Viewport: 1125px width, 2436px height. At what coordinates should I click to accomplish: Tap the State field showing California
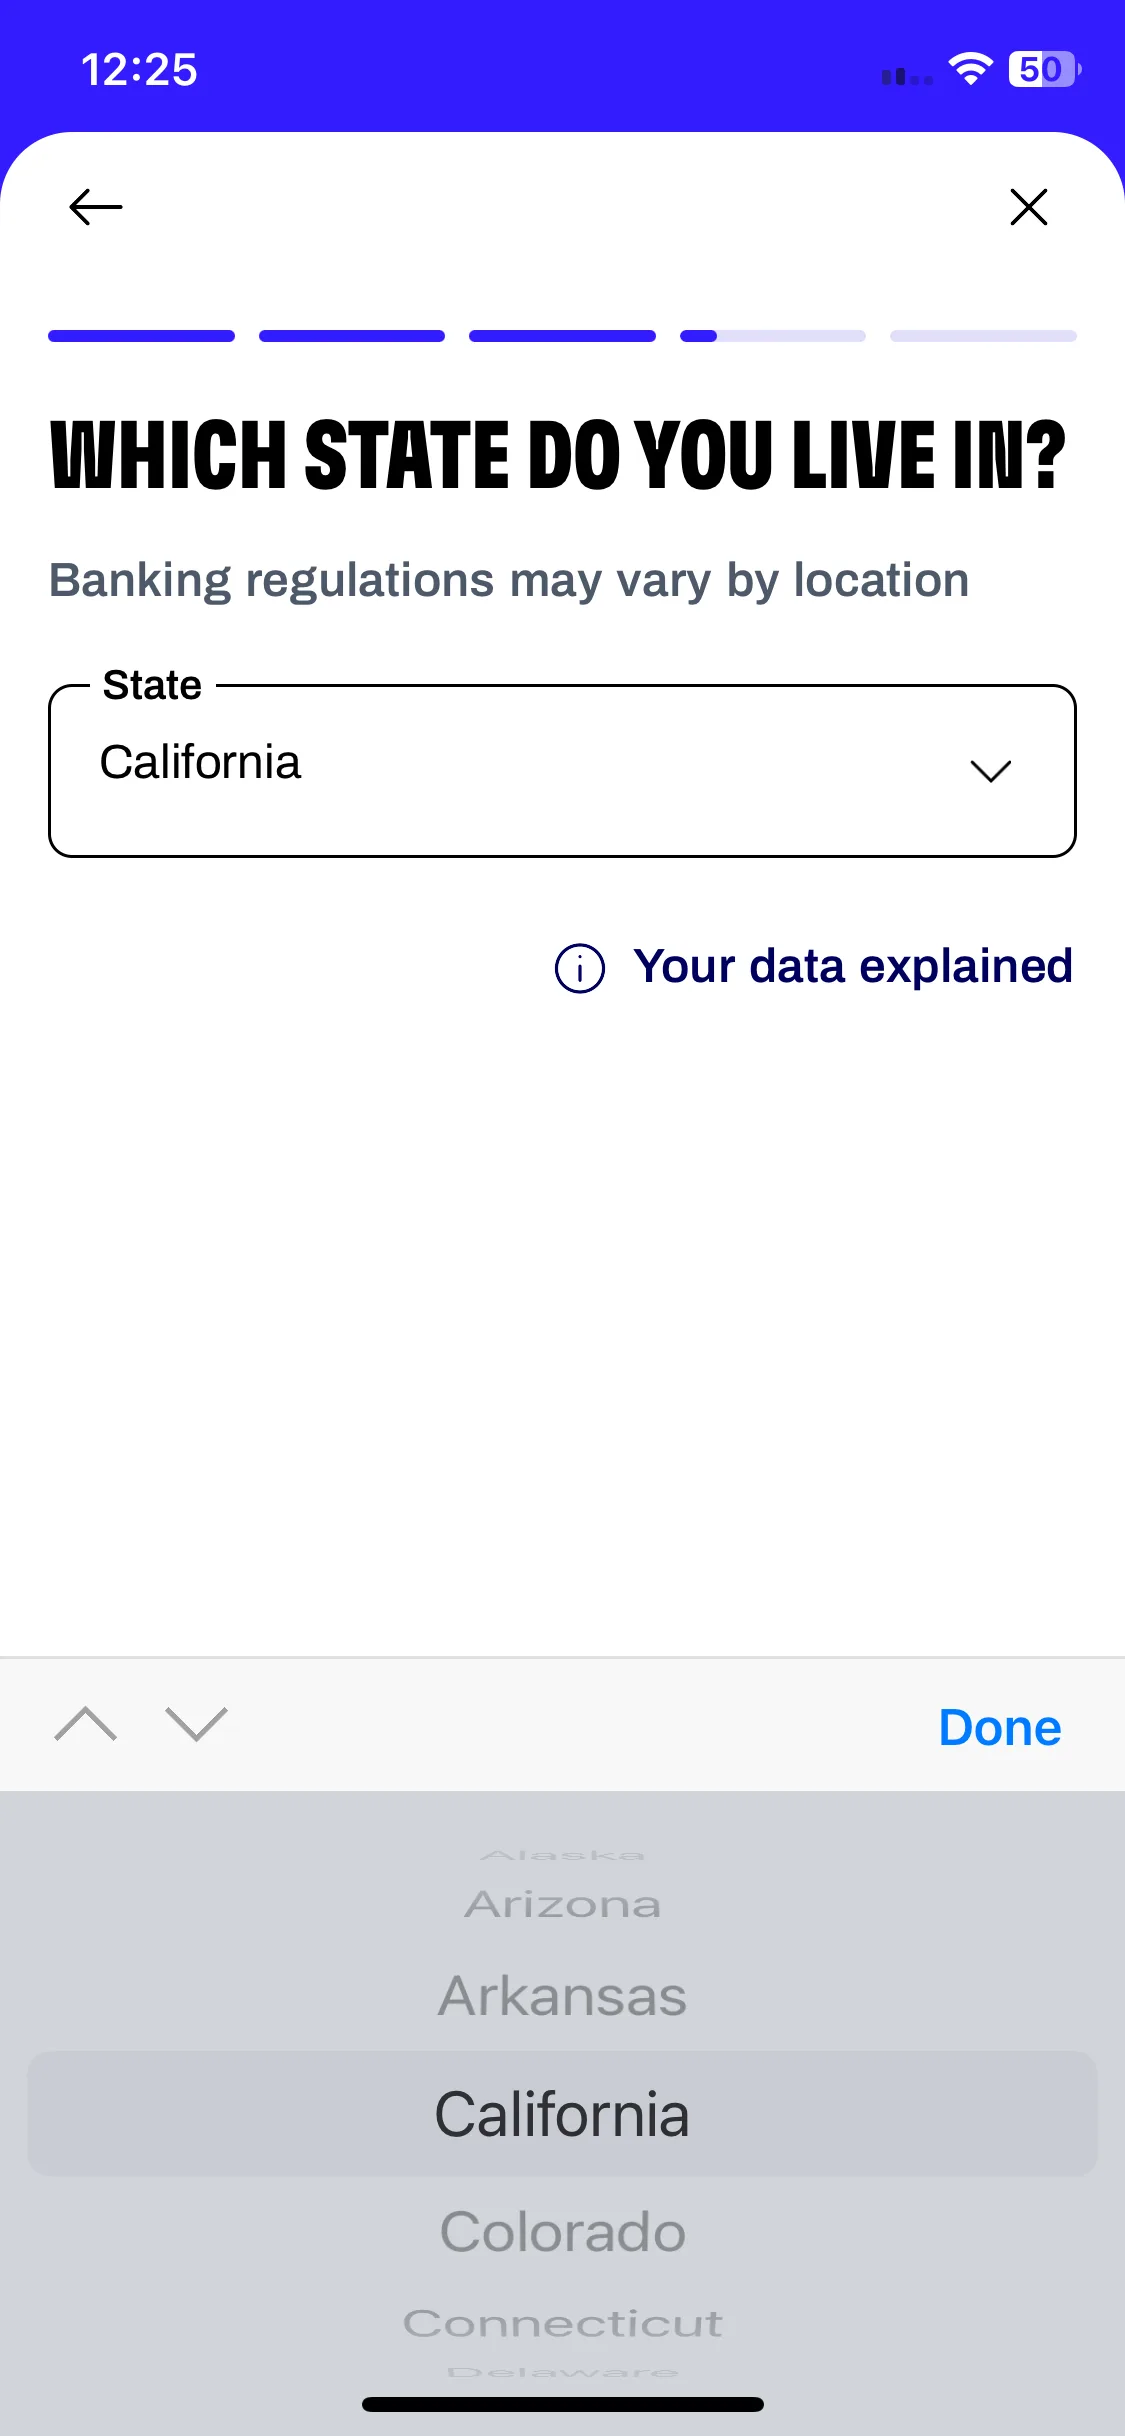(562, 770)
